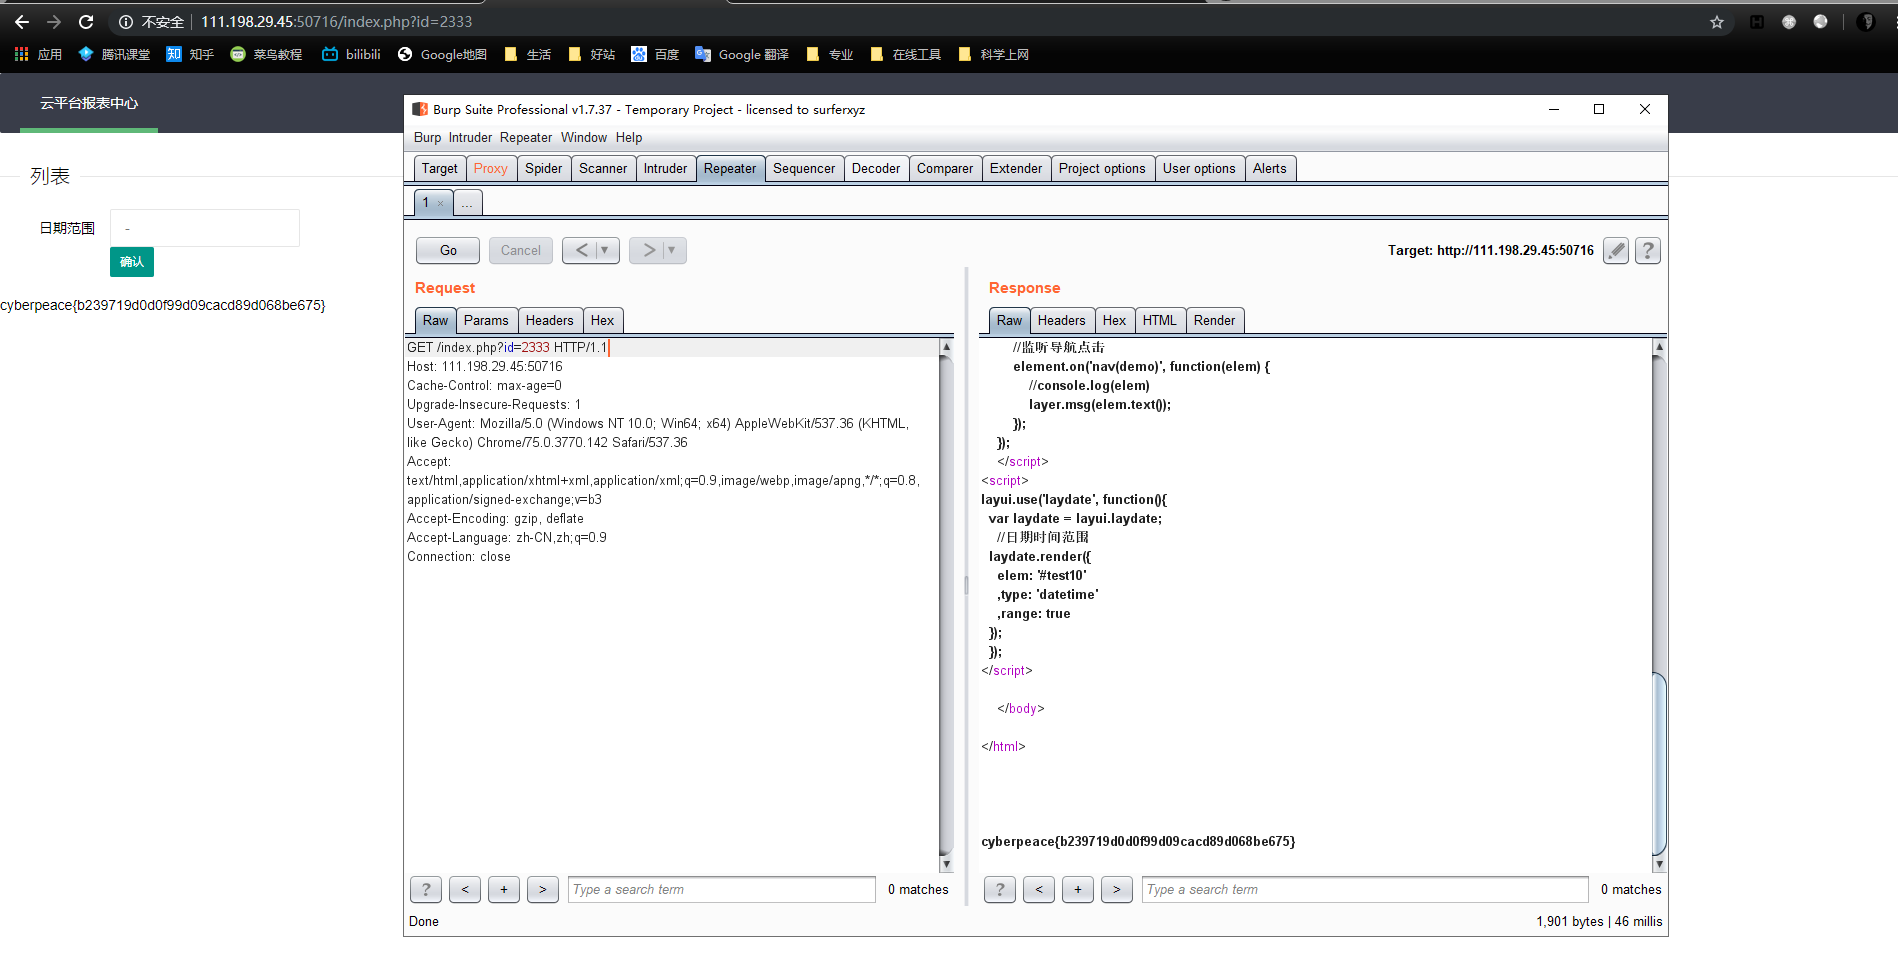The width and height of the screenshot is (1898, 976).
Task: Open the Window menu
Action: click(x=584, y=138)
